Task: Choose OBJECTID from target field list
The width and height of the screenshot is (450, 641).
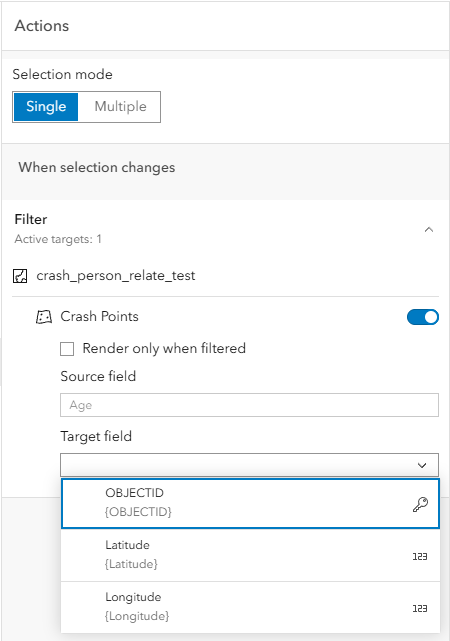Action: coord(250,503)
